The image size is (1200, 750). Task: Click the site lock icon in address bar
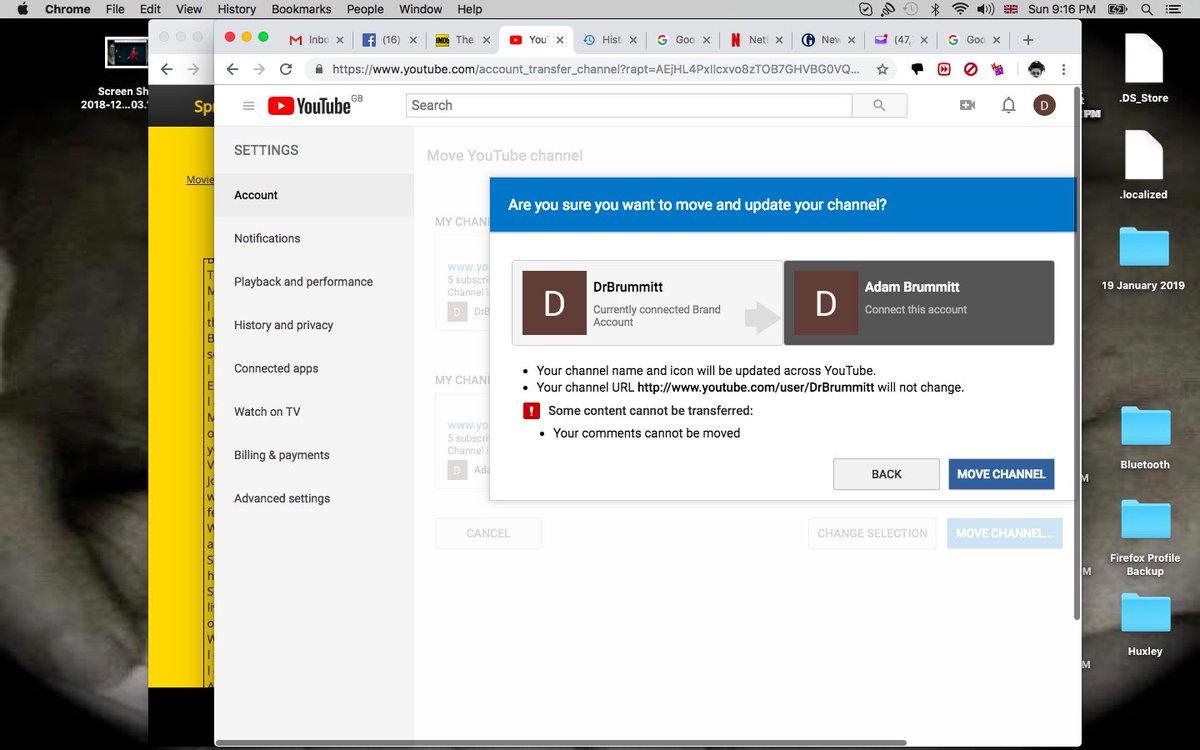[x=319, y=70]
